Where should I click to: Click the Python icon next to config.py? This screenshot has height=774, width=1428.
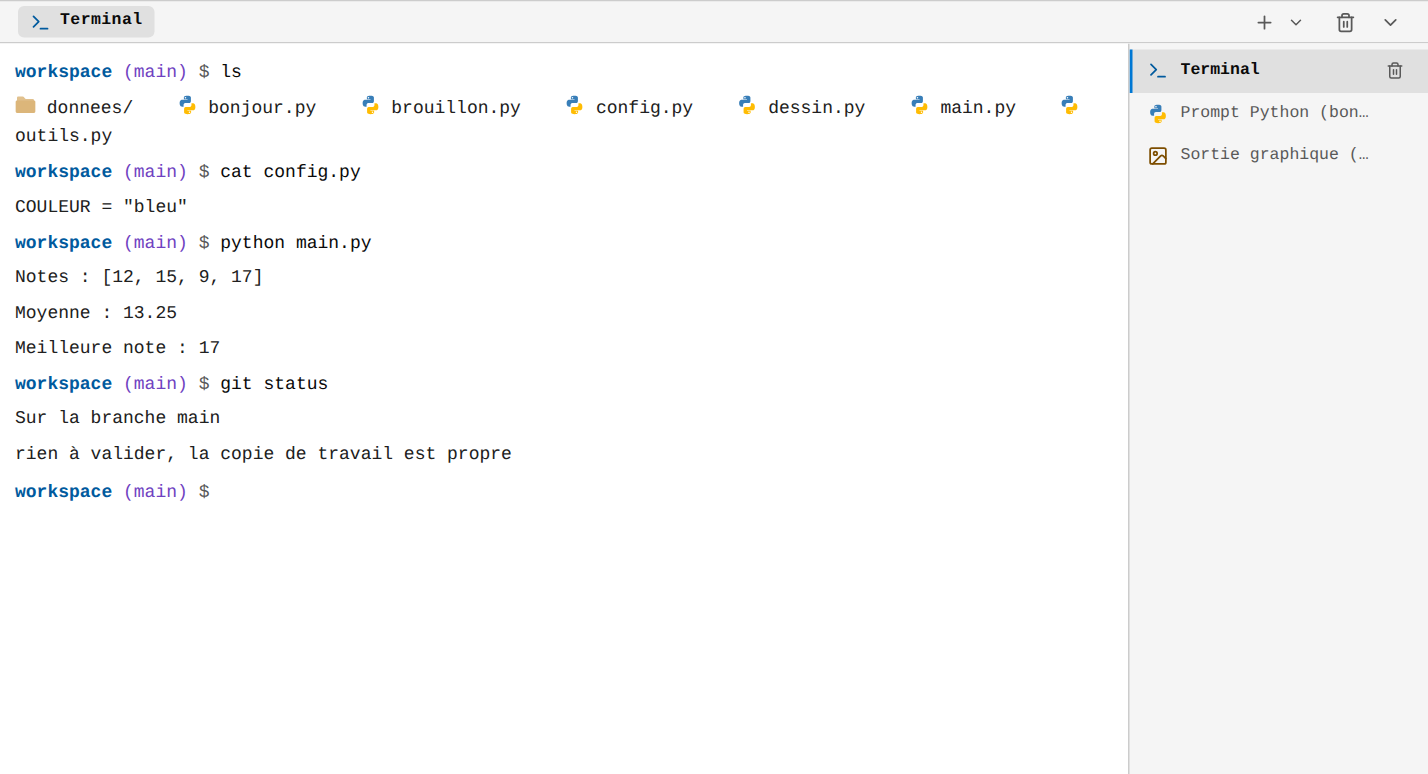(x=574, y=105)
